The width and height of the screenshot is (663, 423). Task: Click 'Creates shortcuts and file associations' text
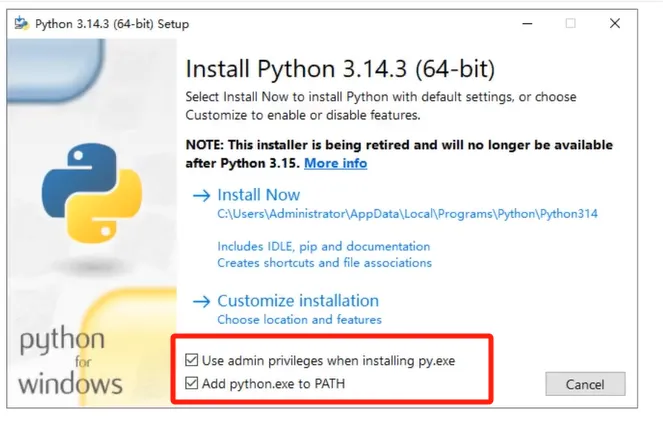point(324,263)
